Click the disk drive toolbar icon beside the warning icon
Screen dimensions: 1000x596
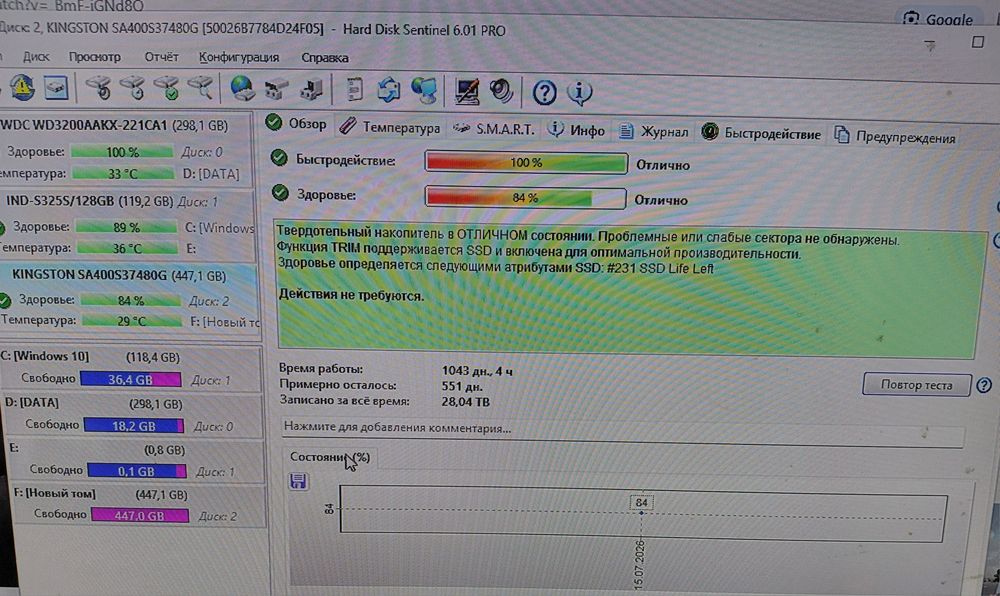[x=56, y=88]
